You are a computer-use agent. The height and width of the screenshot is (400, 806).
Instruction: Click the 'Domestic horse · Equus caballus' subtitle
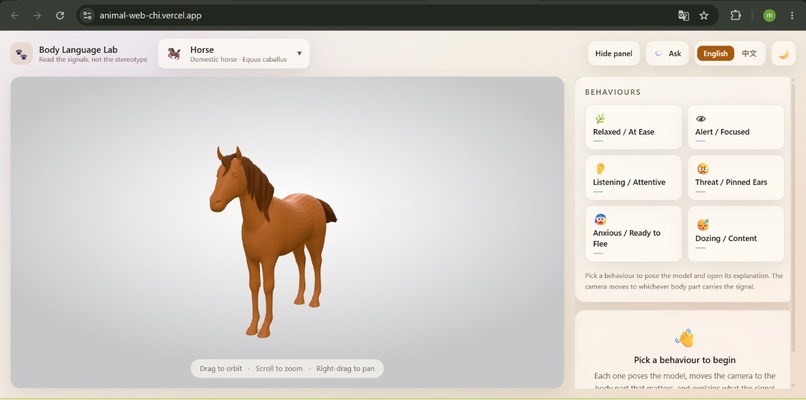(x=239, y=60)
